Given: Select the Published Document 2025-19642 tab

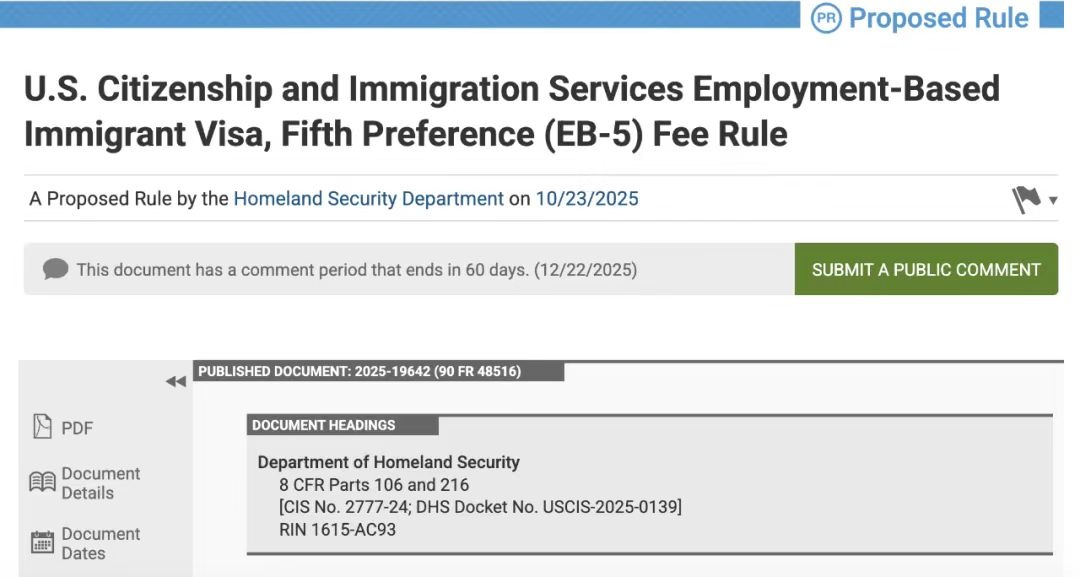Looking at the screenshot, I should 379,372.
